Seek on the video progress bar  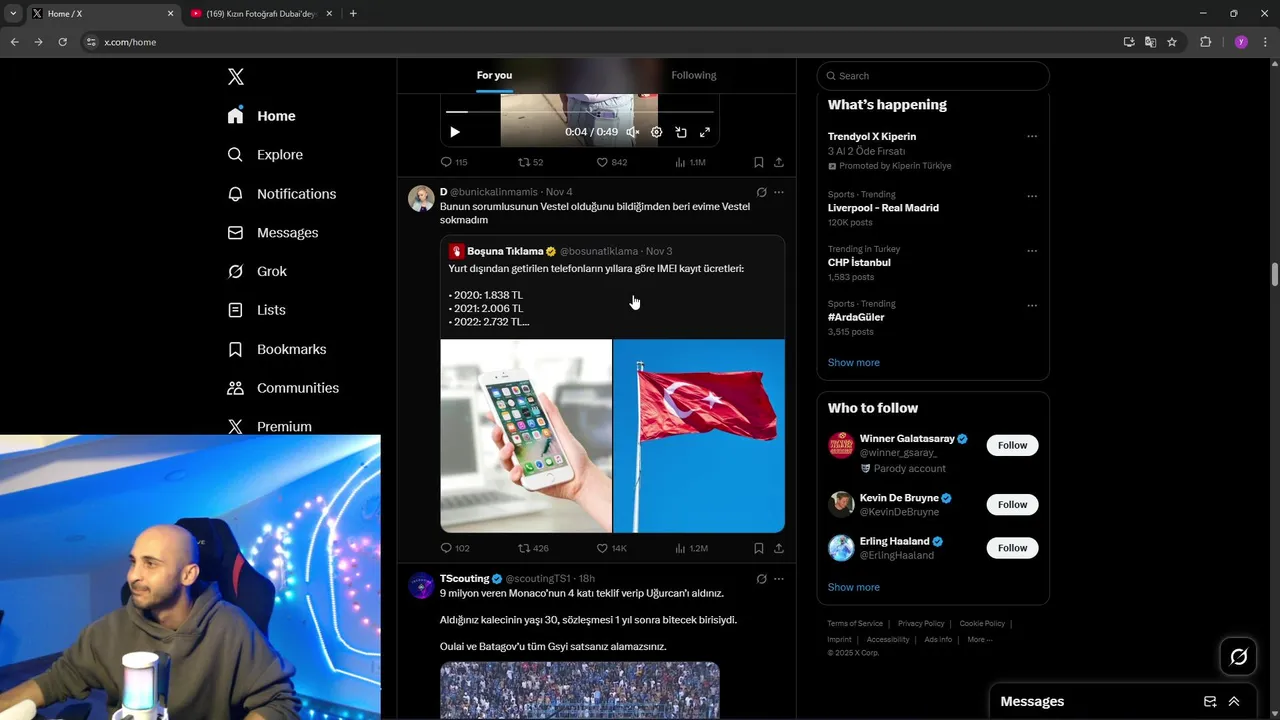tap(580, 112)
